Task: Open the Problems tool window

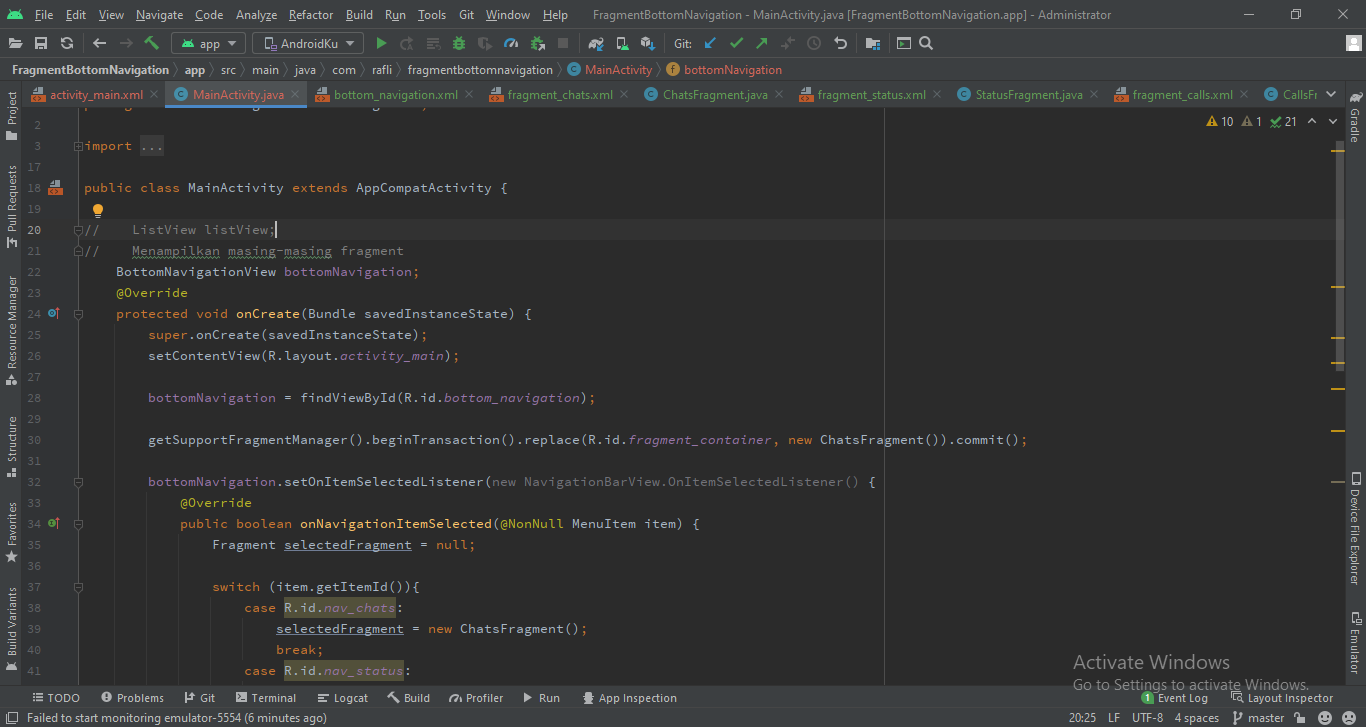Action: click(x=131, y=698)
